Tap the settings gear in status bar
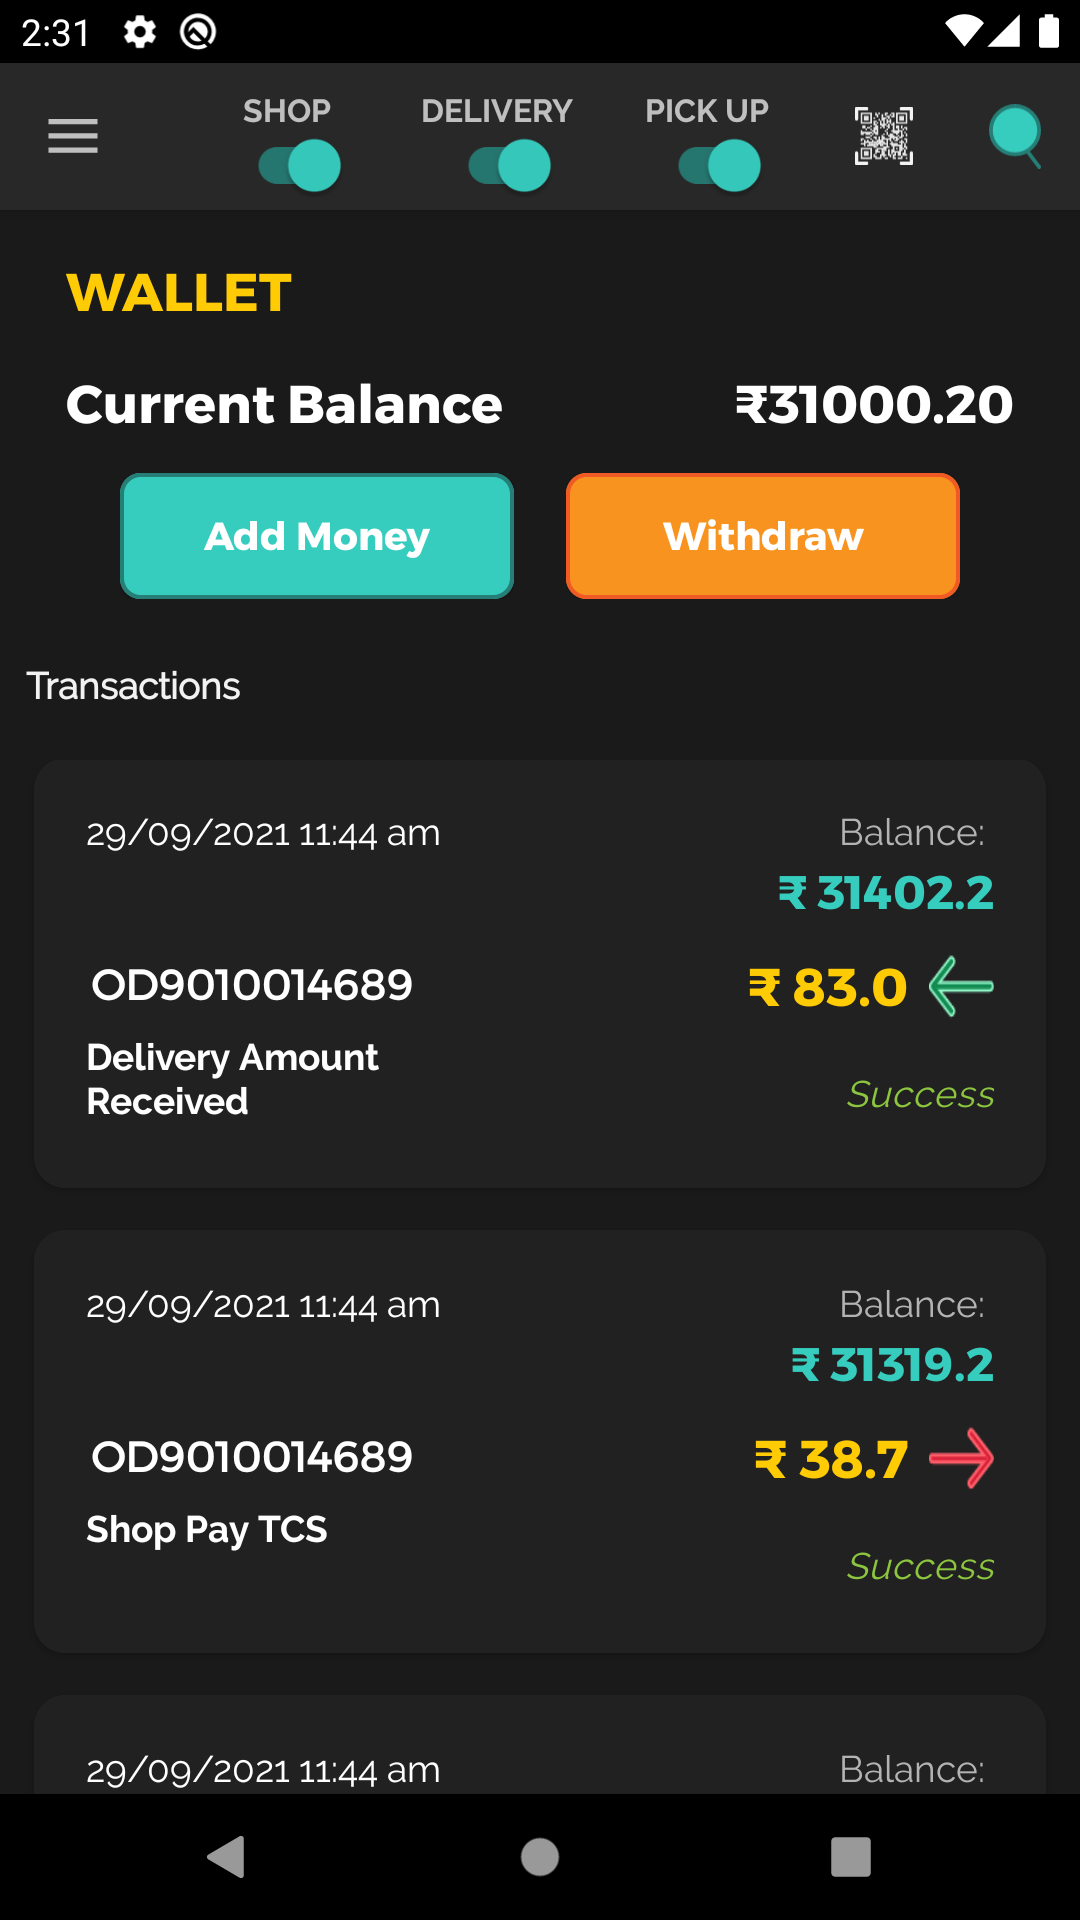Image resolution: width=1080 pixels, height=1920 pixels. [140, 33]
